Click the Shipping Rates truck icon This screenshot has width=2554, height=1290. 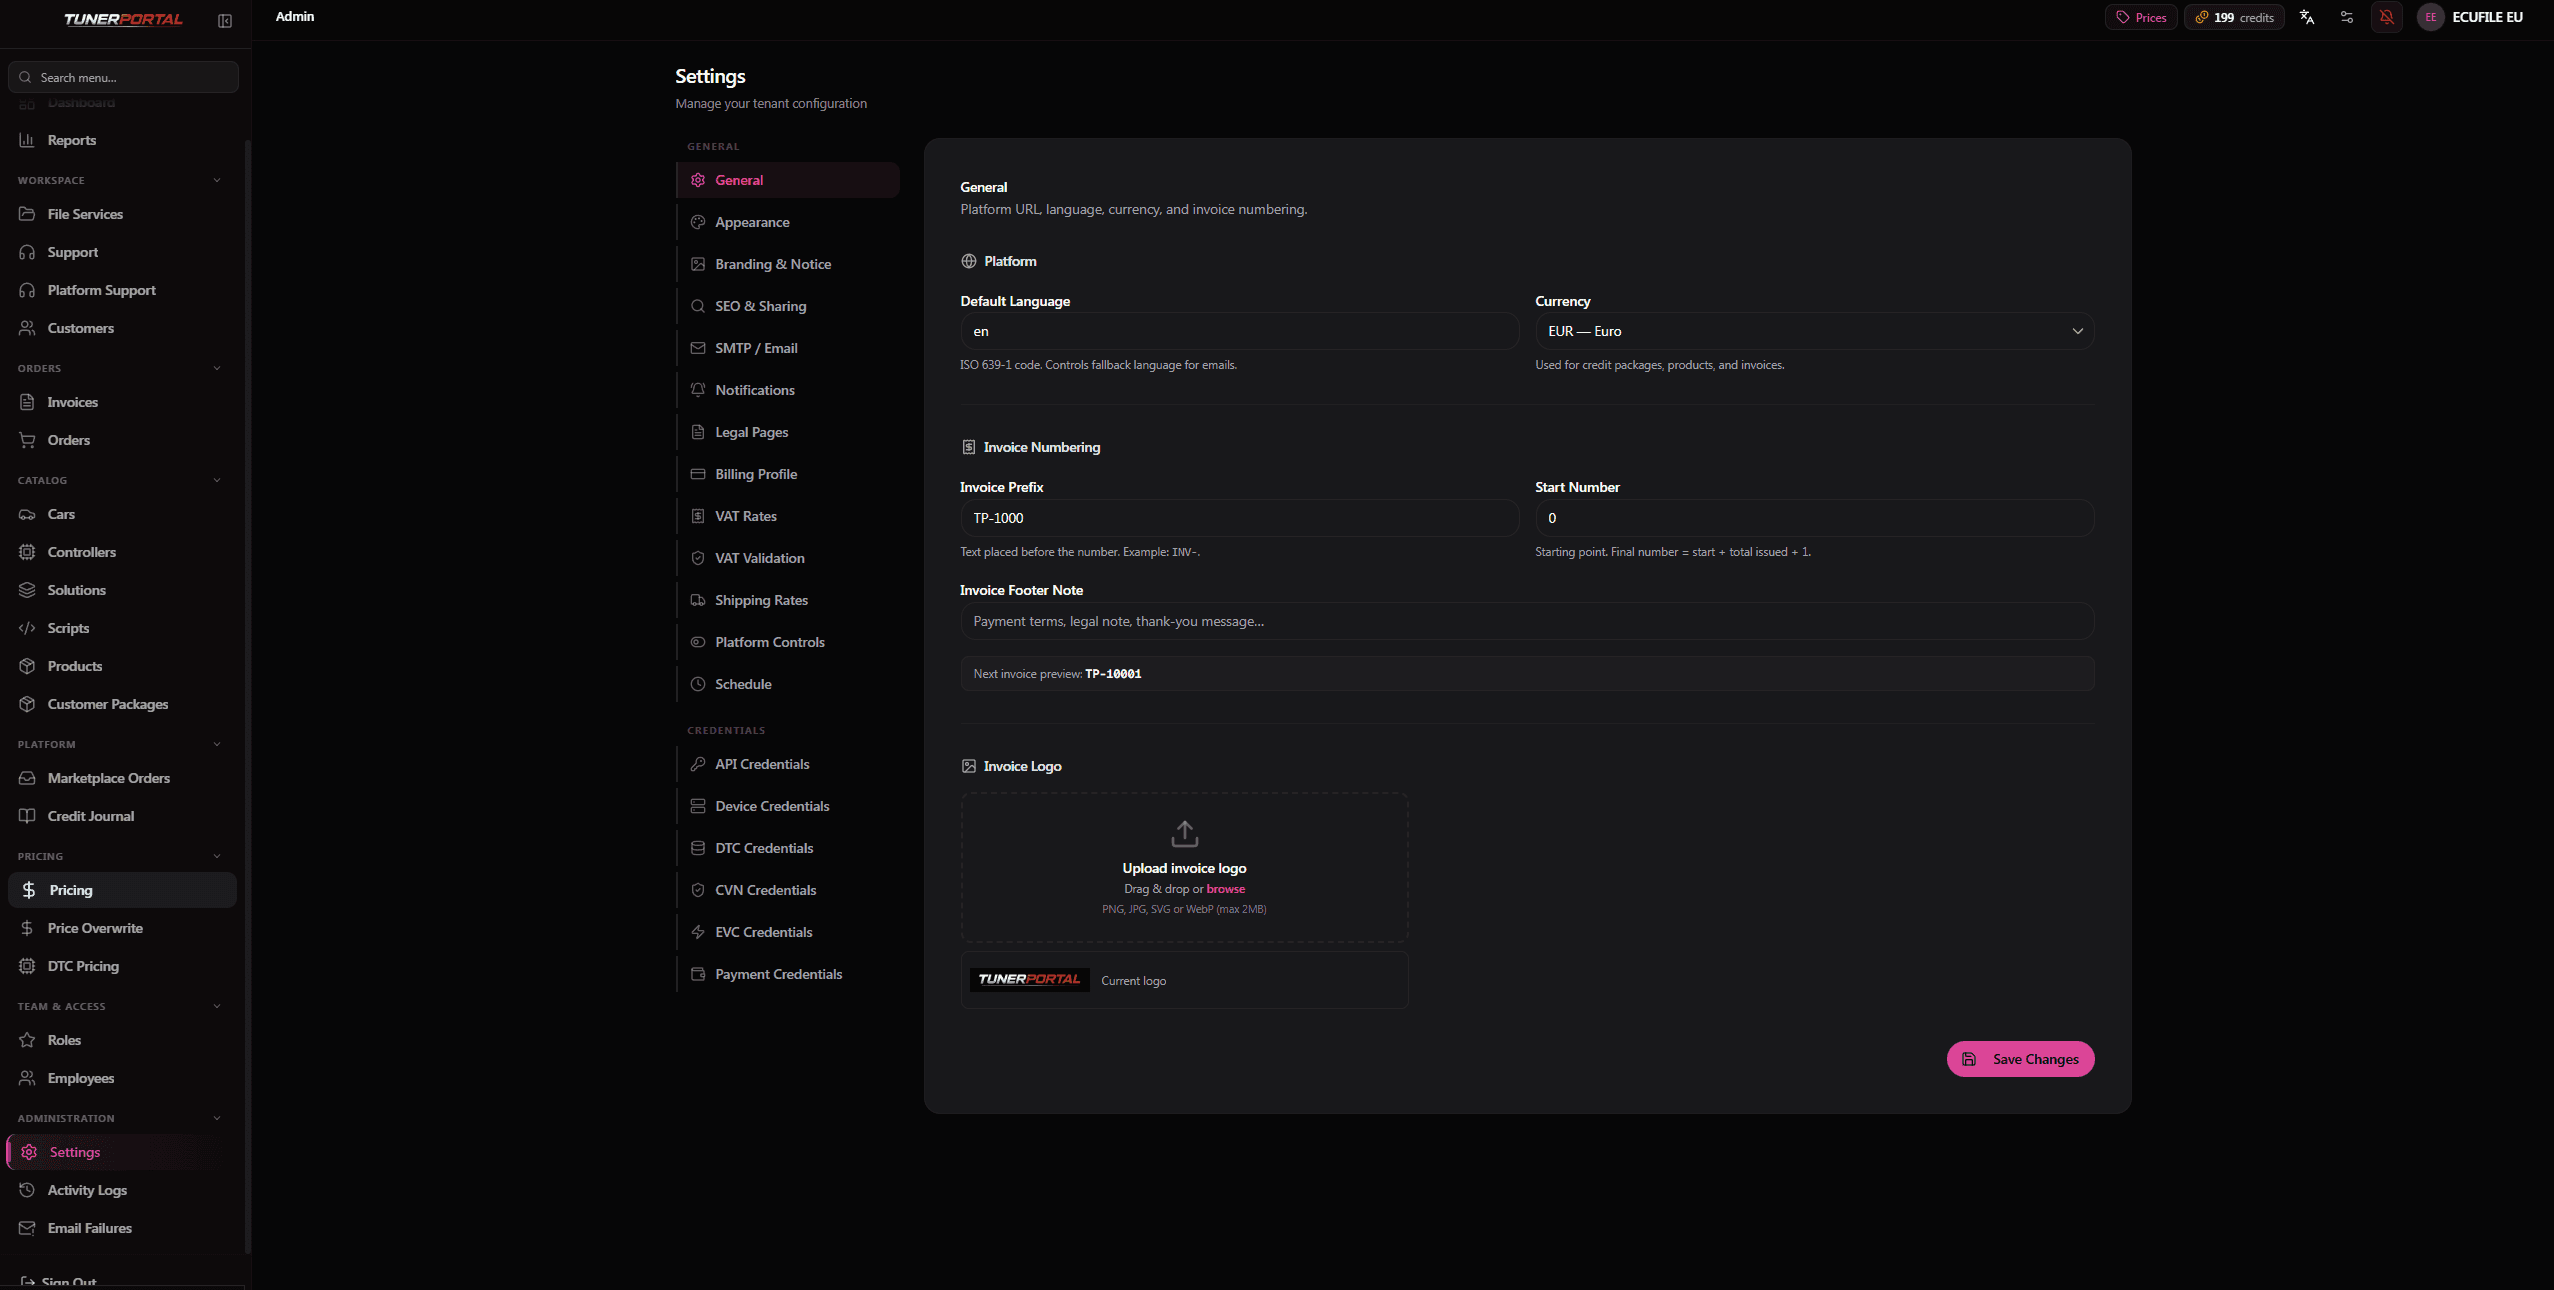(698, 600)
